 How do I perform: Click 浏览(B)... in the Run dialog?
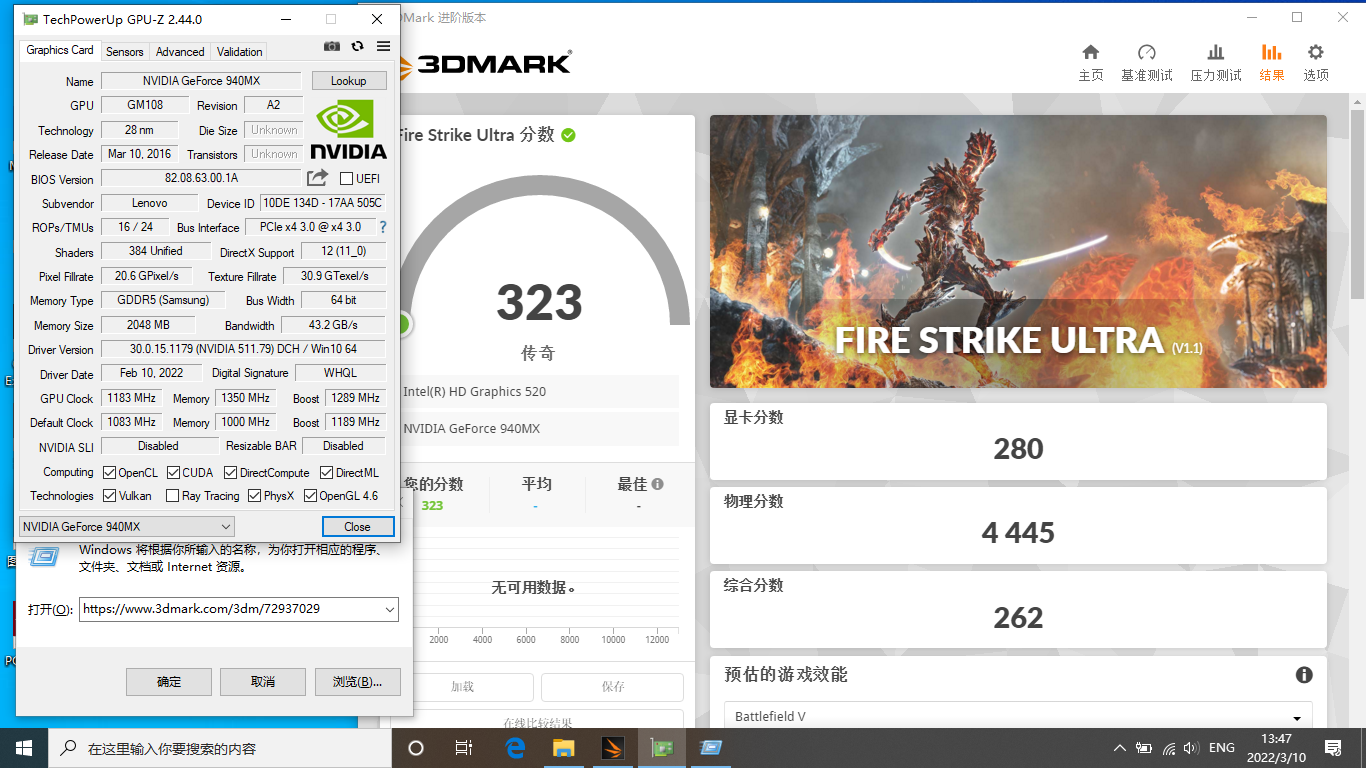click(358, 682)
